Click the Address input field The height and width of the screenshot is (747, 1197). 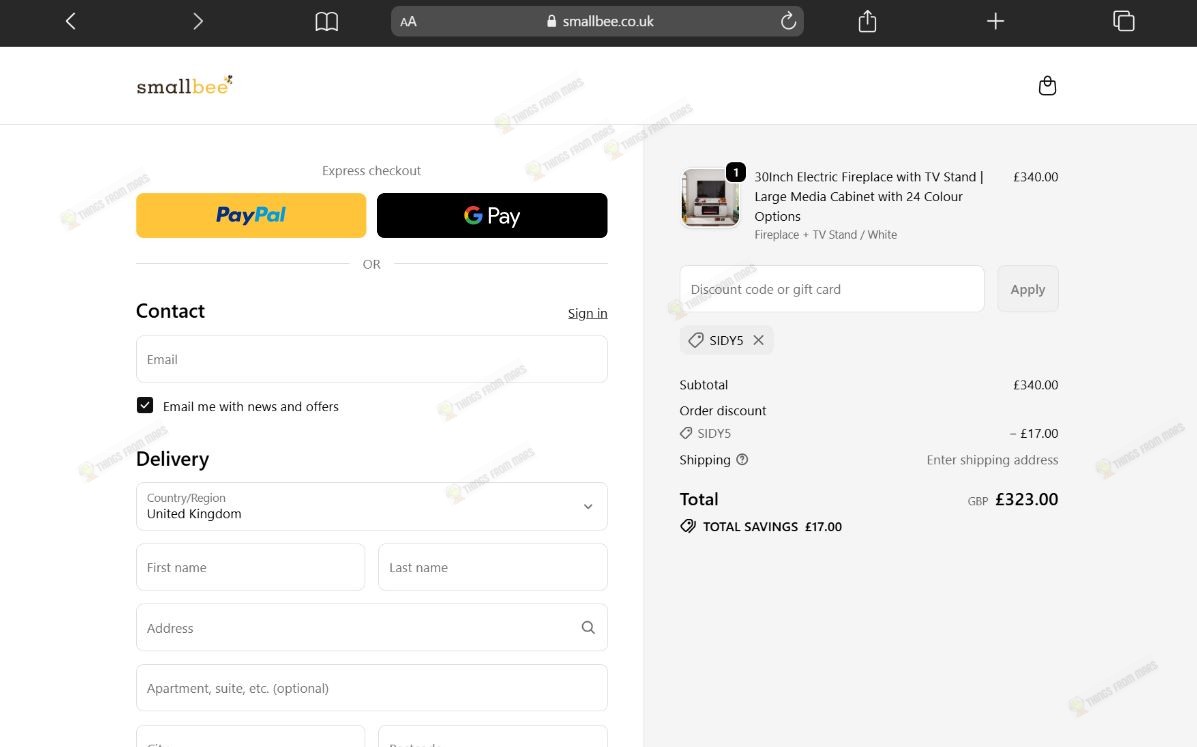coord(372,627)
